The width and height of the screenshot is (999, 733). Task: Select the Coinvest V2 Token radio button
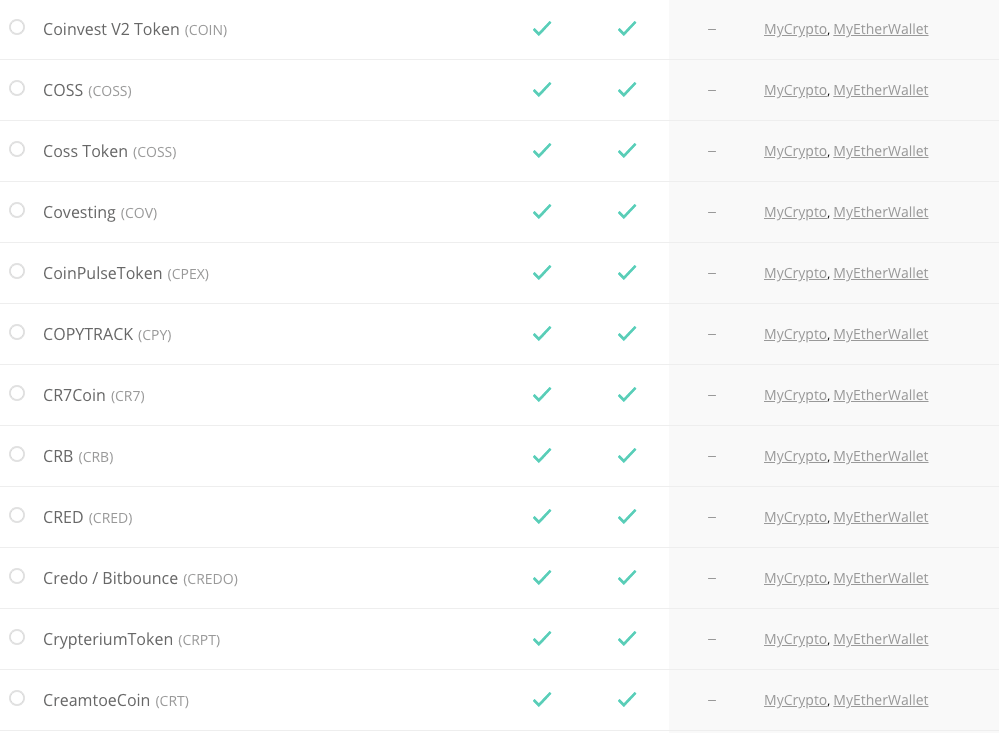pos(17,27)
